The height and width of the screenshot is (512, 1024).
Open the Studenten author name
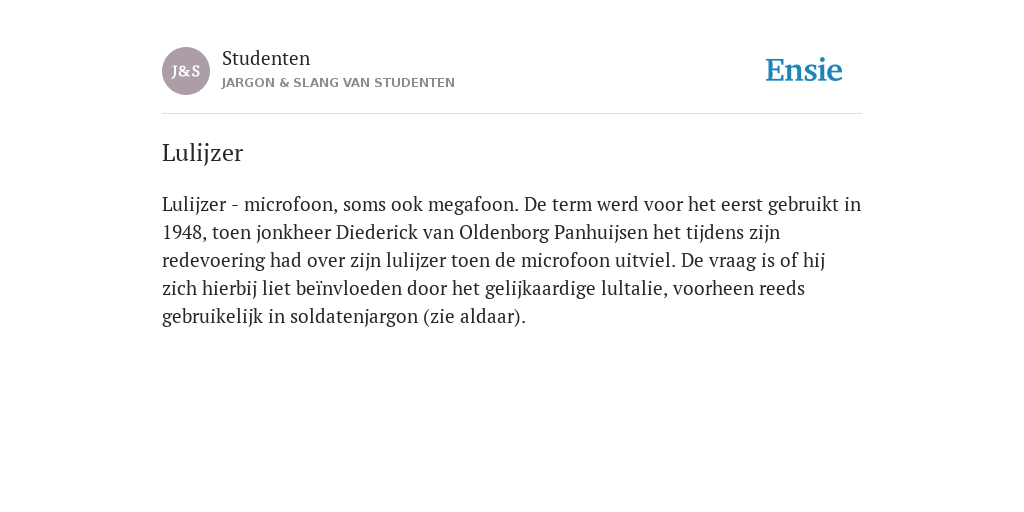coord(266,58)
